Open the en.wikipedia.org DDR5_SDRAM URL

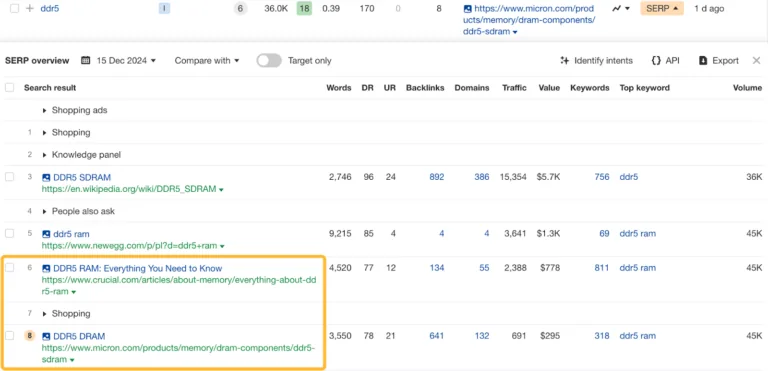[x=129, y=189]
